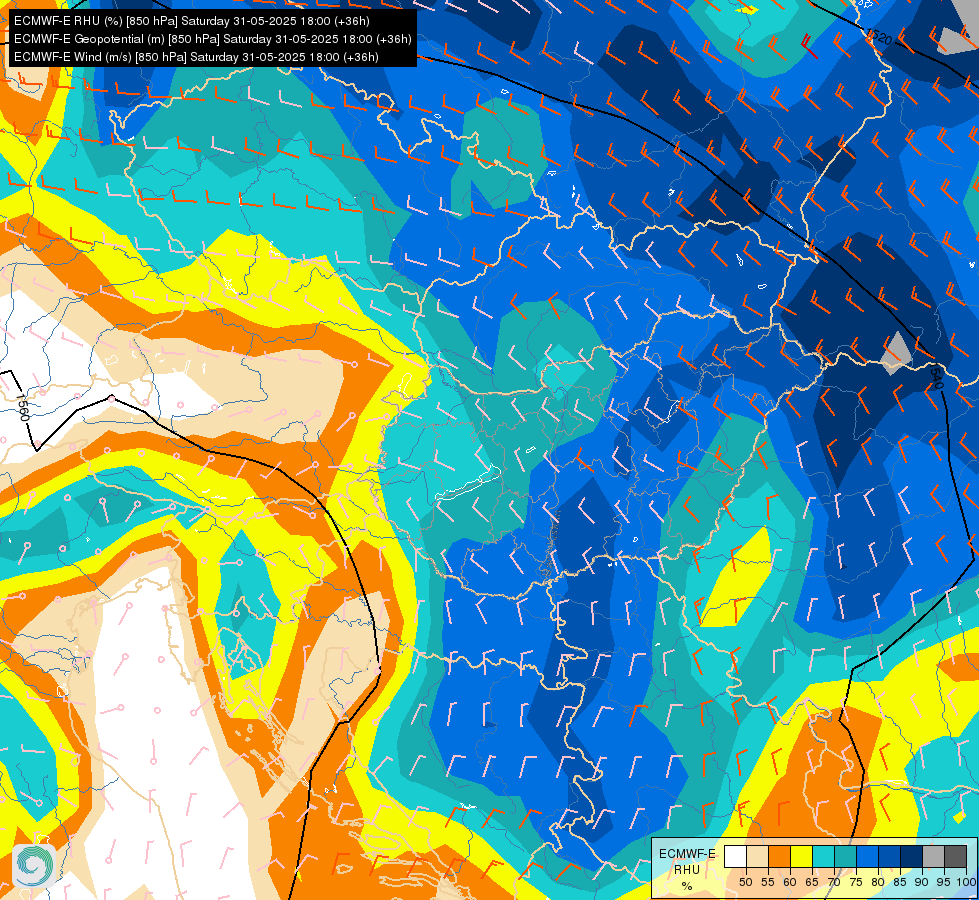Click the orange legend swatch for 55-60%
The height and width of the screenshot is (900, 979).
(x=779, y=856)
